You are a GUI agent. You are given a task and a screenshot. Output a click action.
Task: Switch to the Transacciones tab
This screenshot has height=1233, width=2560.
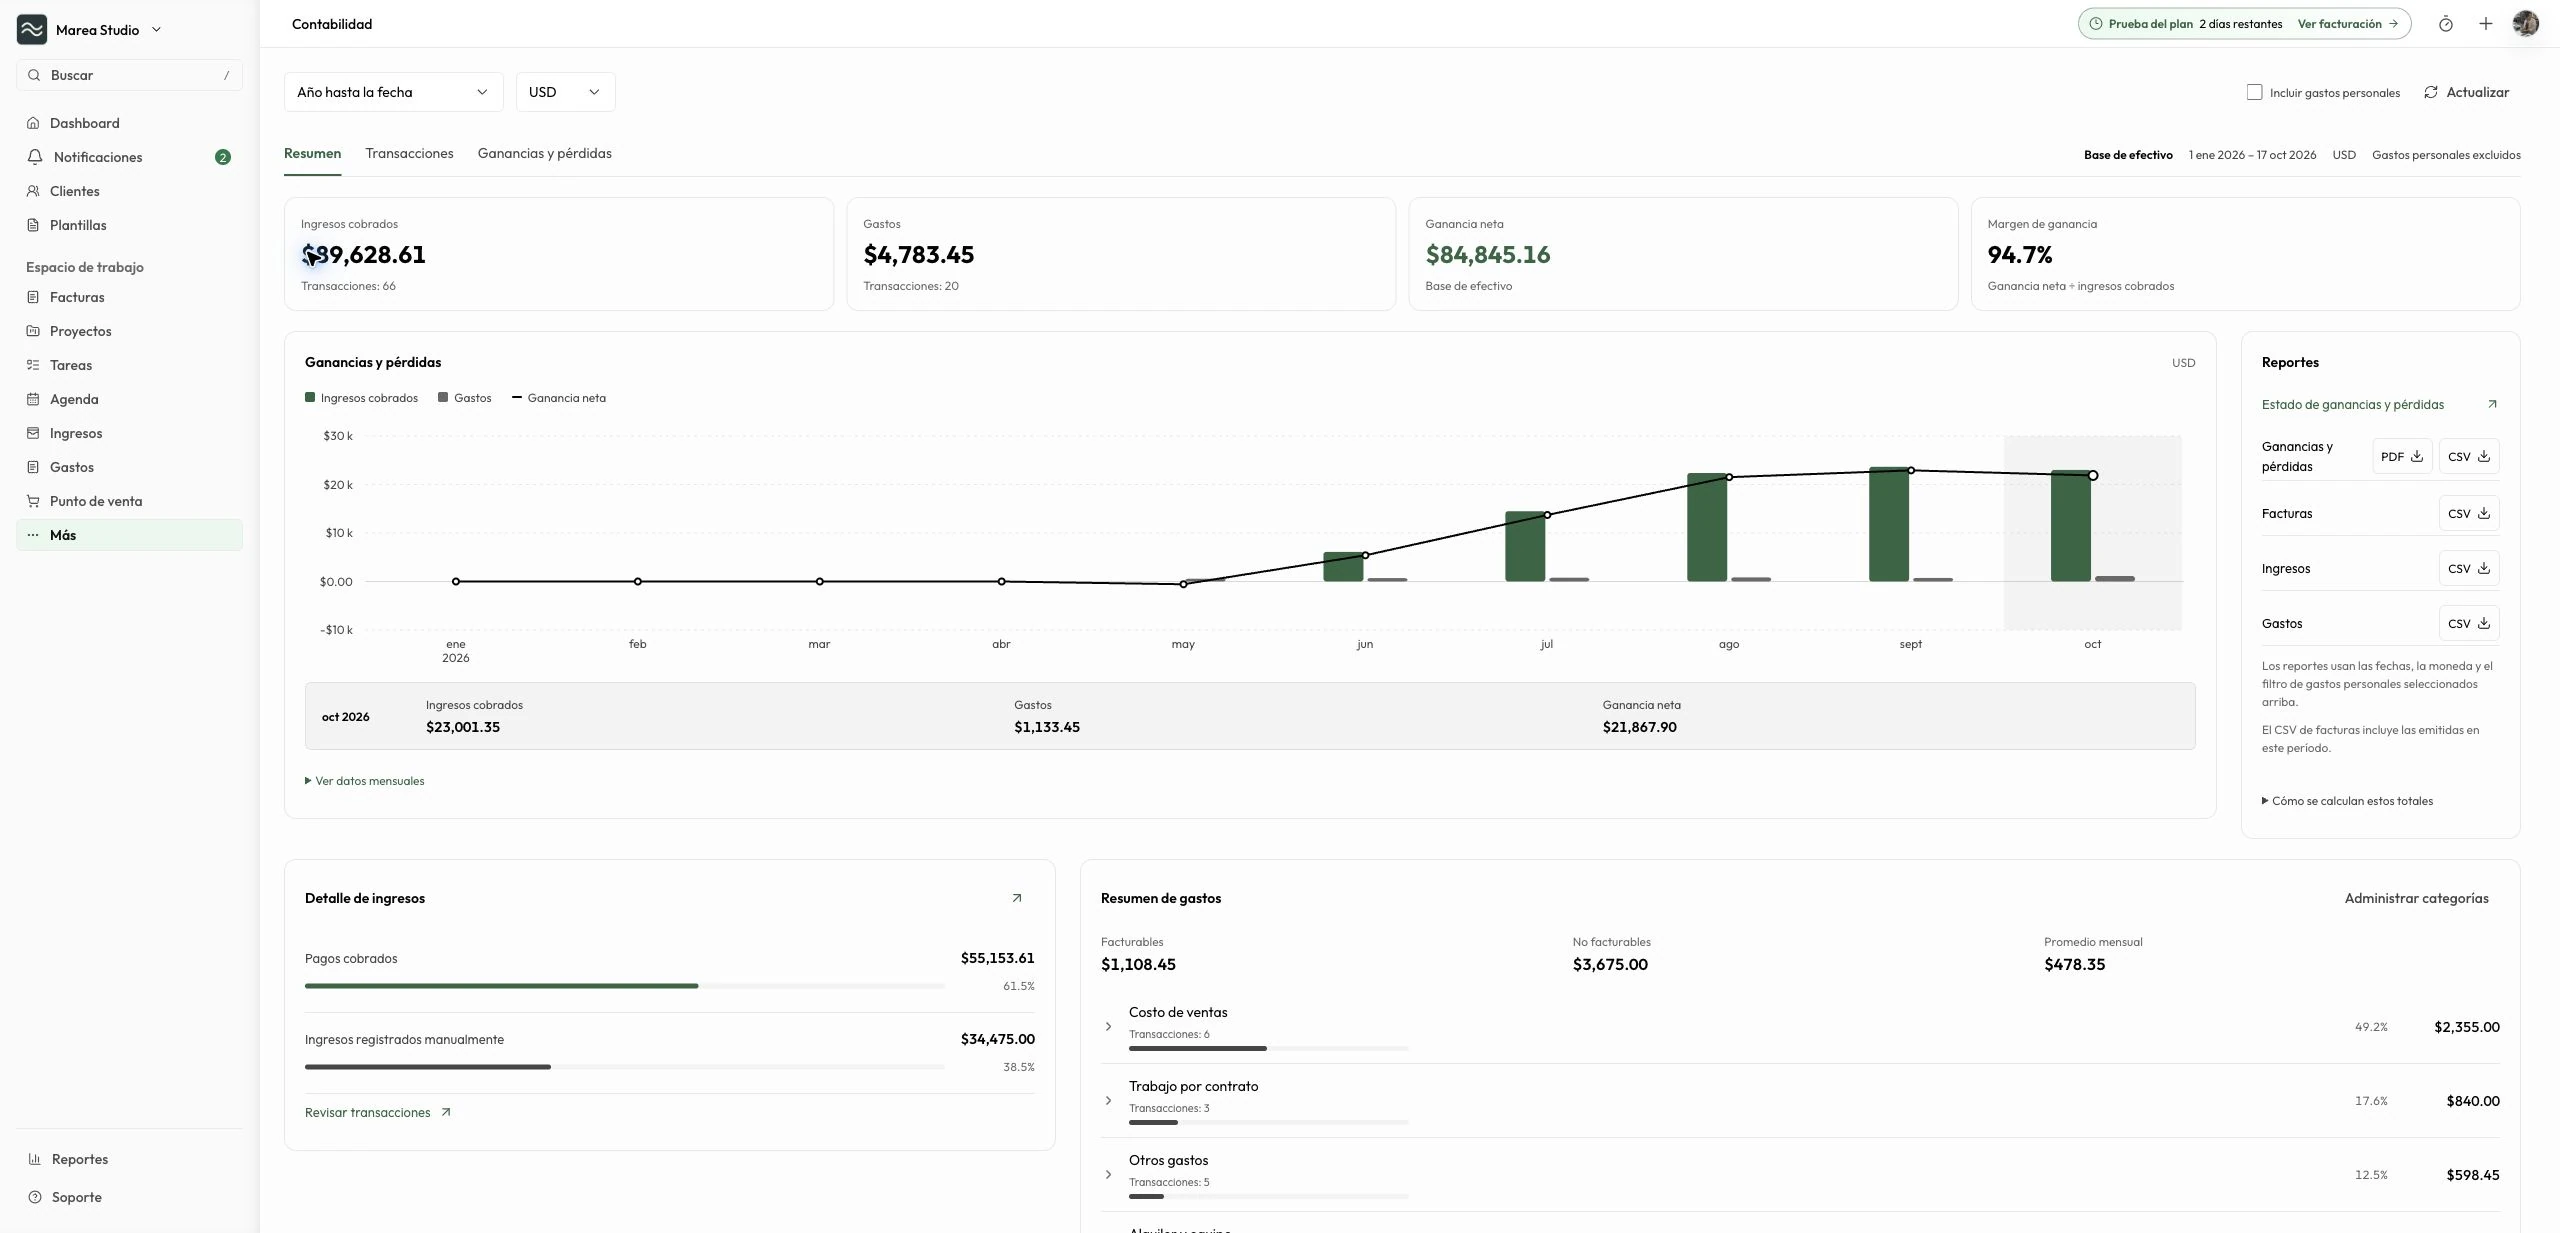tap(409, 153)
